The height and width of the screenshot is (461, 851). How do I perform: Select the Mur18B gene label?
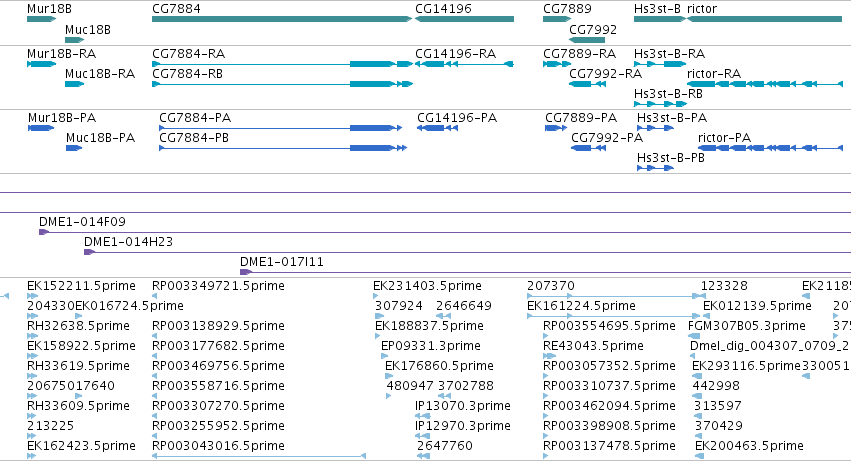coord(49,9)
